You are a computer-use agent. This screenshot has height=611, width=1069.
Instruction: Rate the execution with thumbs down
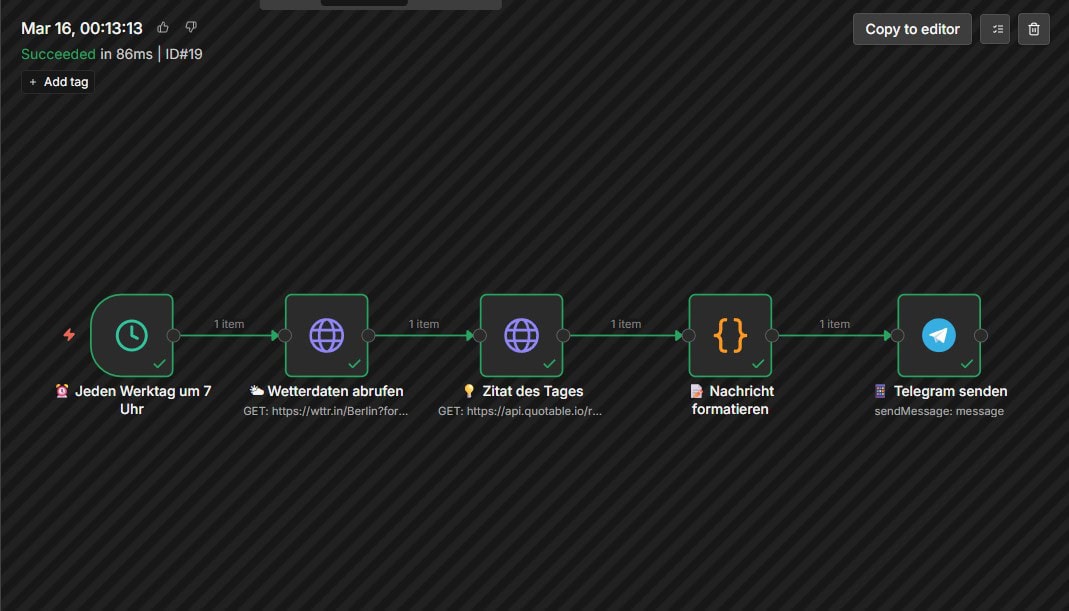click(x=190, y=27)
